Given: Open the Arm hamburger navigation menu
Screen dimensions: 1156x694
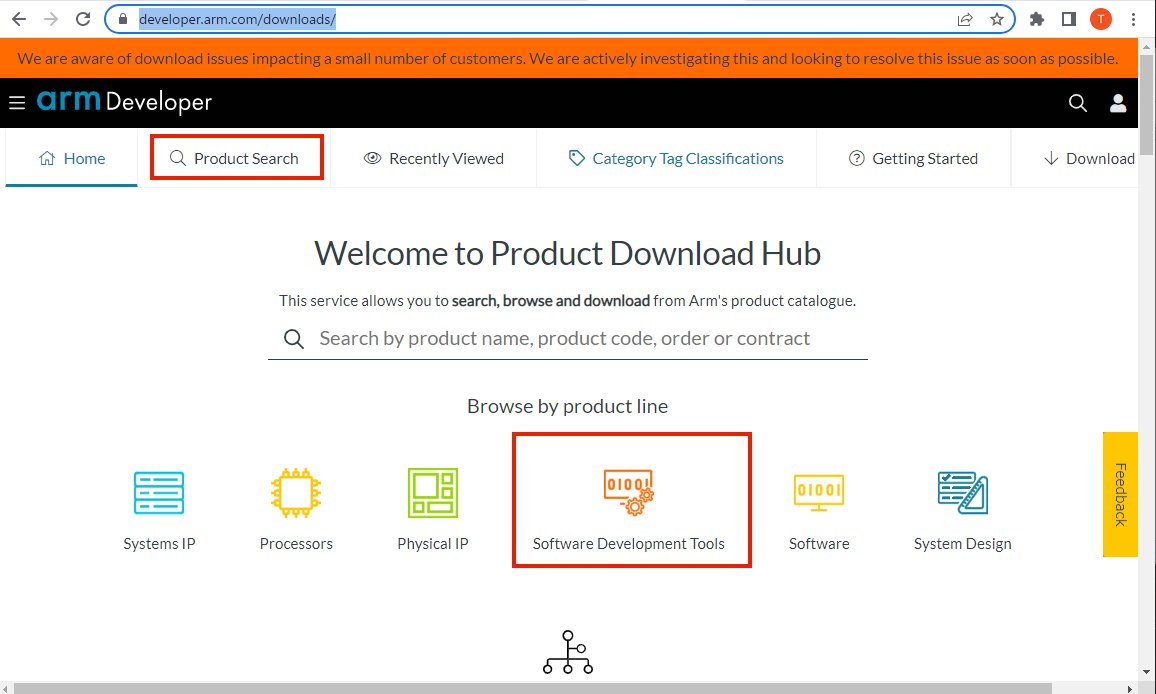Looking at the screenshot, I should pyautogui.click(x=17, y=103).
